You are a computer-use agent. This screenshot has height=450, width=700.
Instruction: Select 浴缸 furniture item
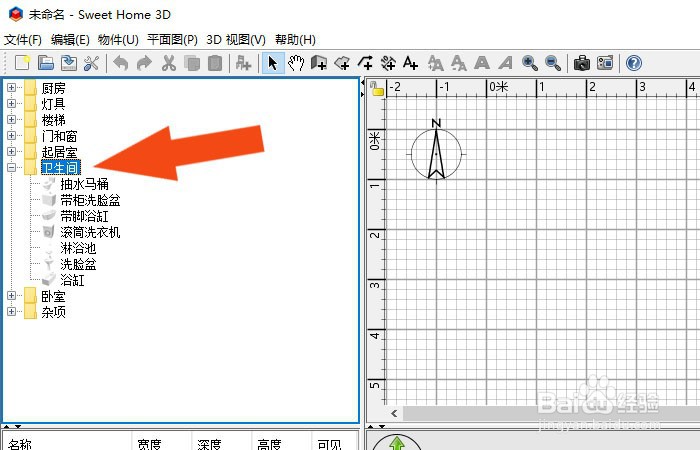[72, 280]
